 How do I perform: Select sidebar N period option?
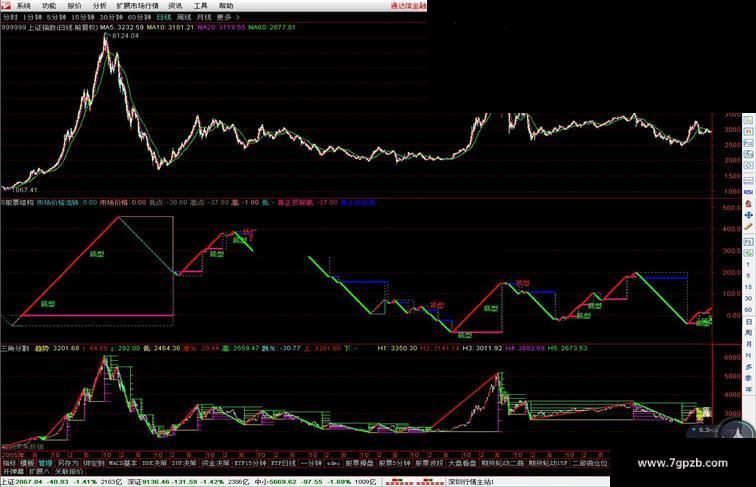[749, 355]
